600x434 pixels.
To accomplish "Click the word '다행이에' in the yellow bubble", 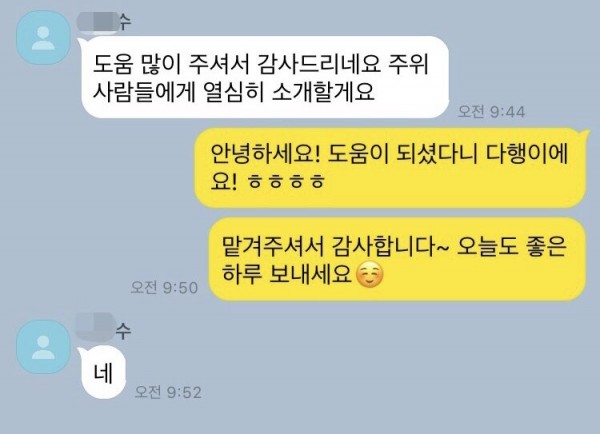I will [527, 154].
